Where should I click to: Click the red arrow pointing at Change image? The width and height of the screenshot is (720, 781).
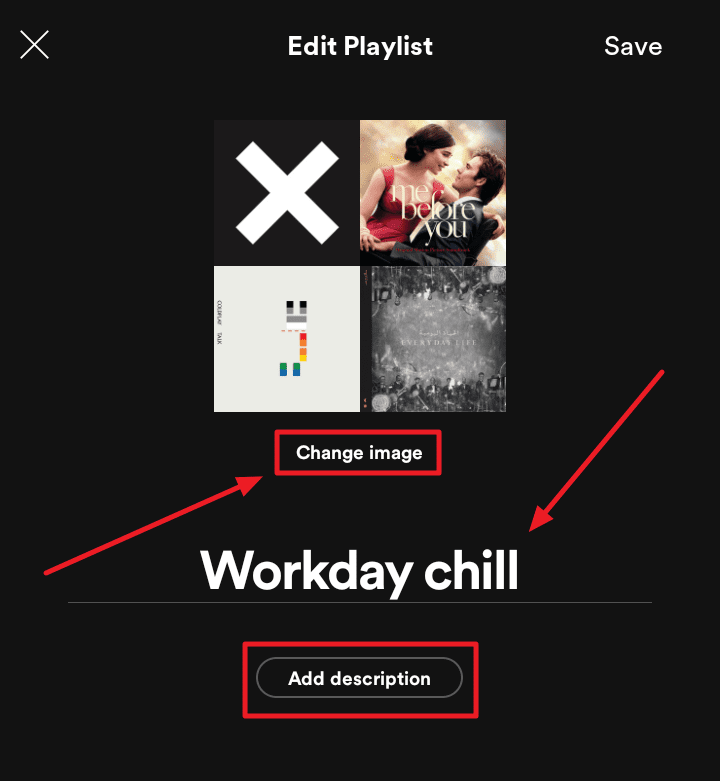153,525
